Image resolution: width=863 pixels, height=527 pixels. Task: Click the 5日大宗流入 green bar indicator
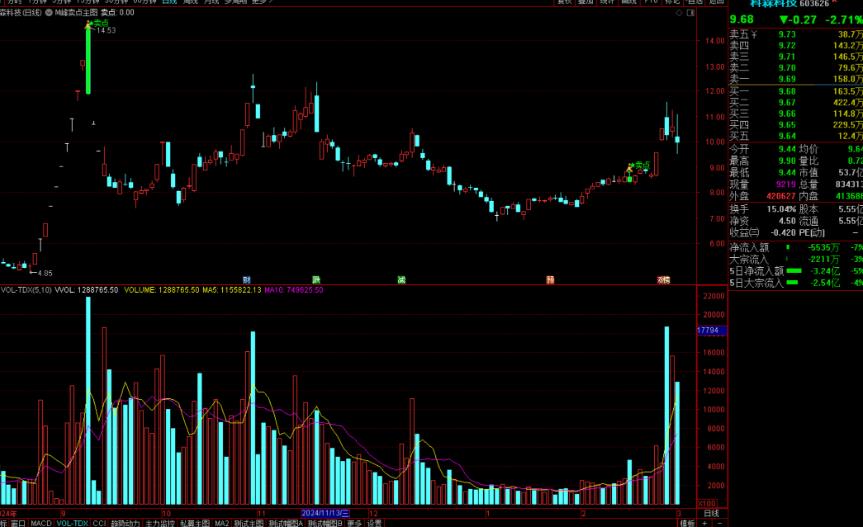(792, 282)
